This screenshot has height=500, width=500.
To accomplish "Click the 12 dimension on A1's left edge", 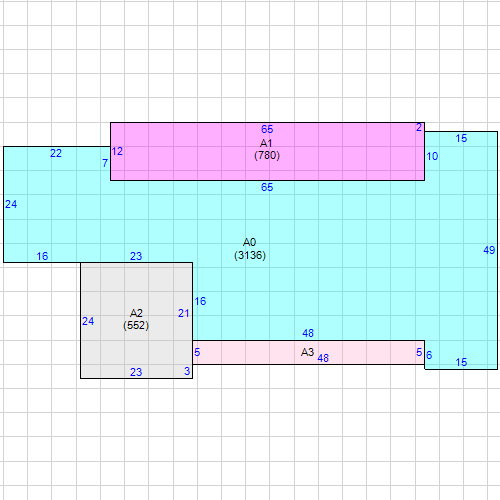I will [x=117, y=151].
